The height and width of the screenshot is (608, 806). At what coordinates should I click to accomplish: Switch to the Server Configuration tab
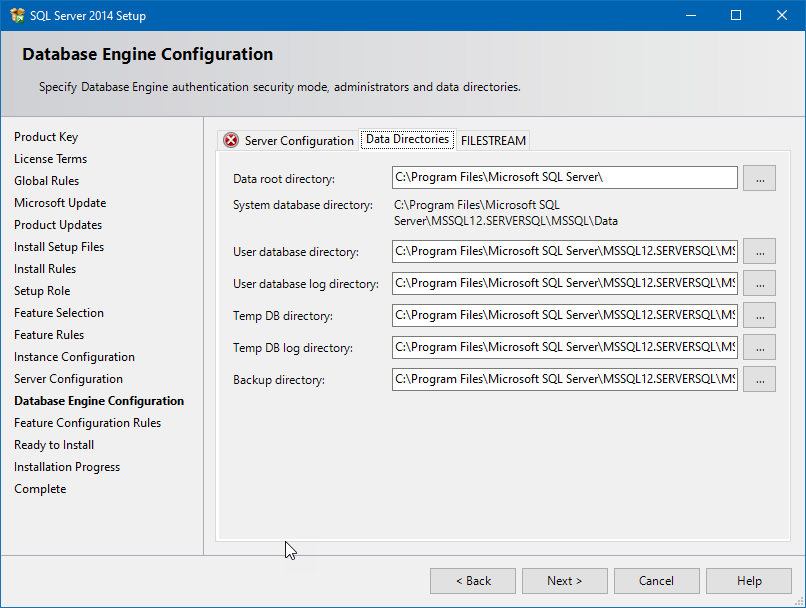coord(302,140)
